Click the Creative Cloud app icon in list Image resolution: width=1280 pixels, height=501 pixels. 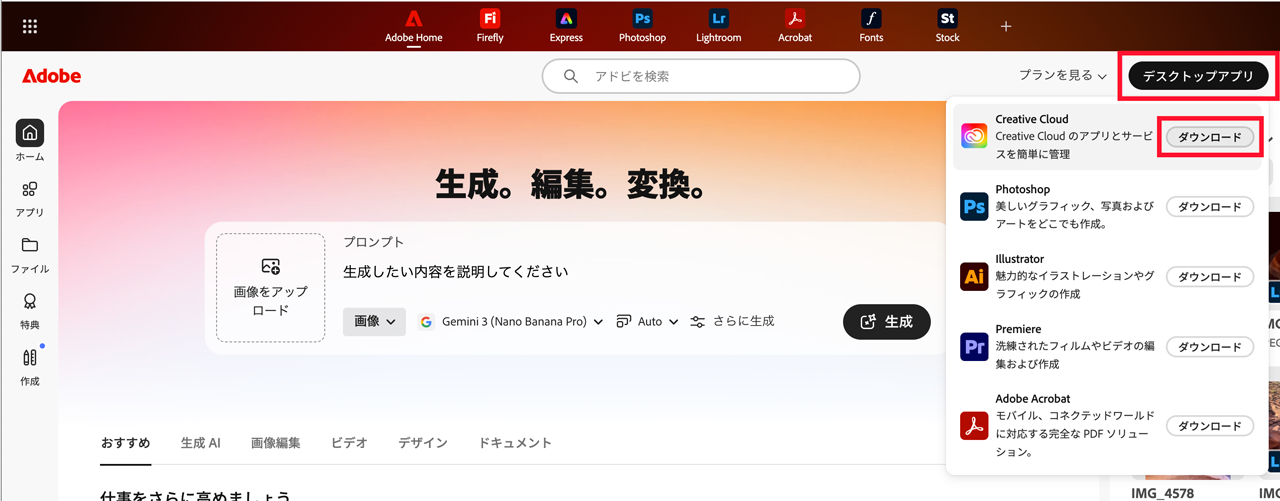coord(974,136)
